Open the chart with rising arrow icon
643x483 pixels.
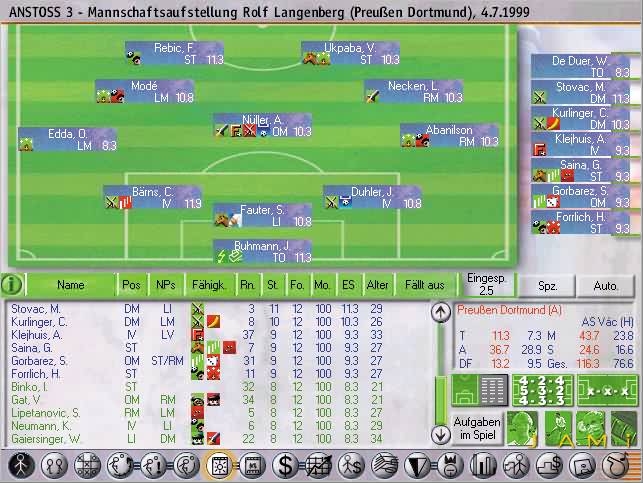pyautogui.click(x=318, y=465)
